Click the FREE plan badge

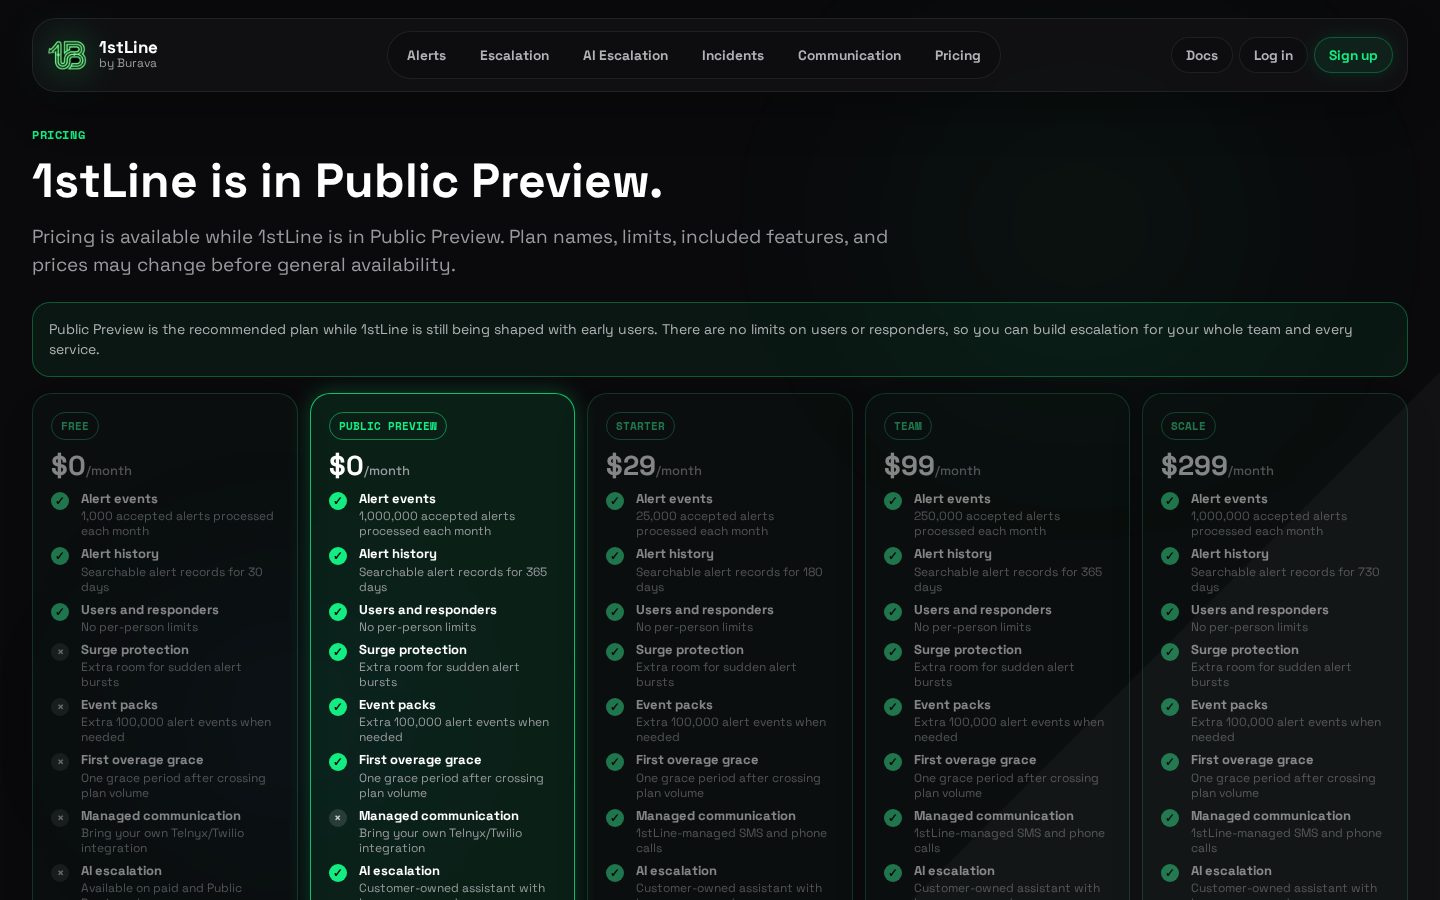click(x=75, y=426)
